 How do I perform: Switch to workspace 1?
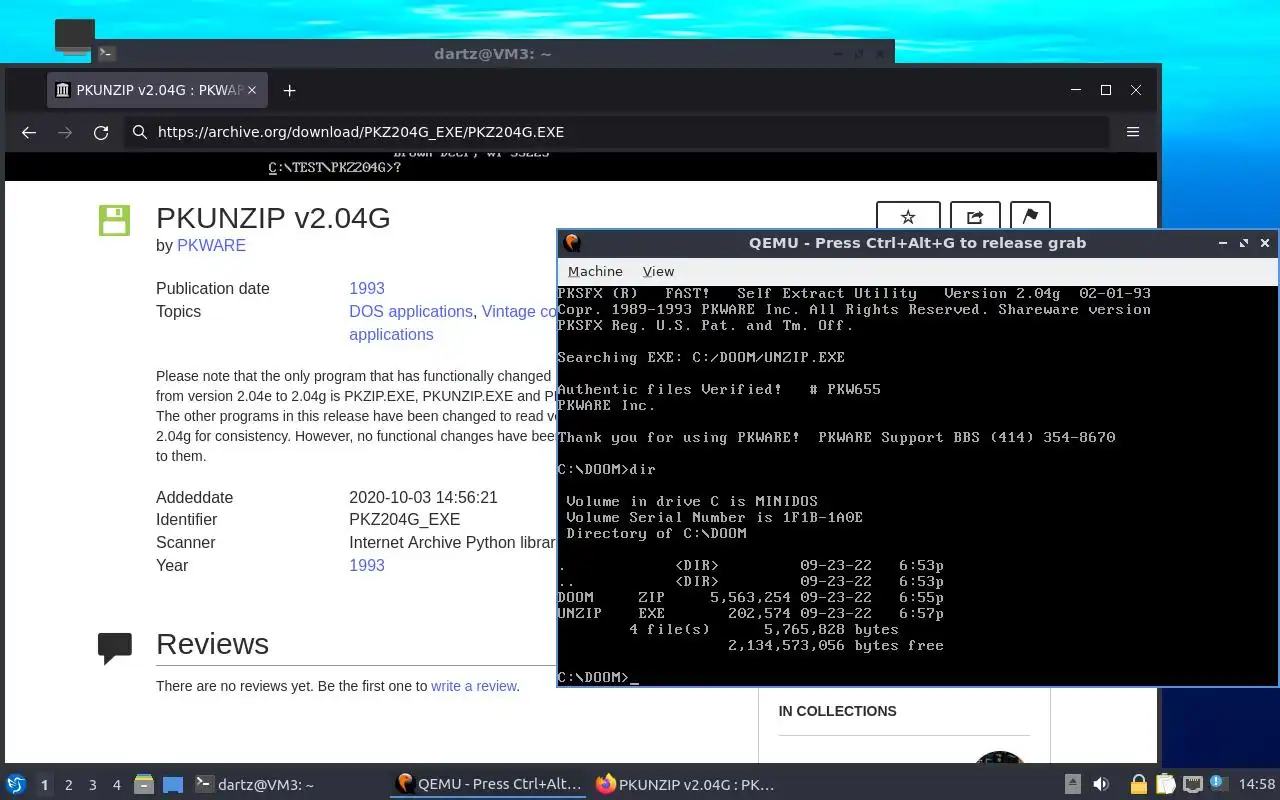[45, 785]
